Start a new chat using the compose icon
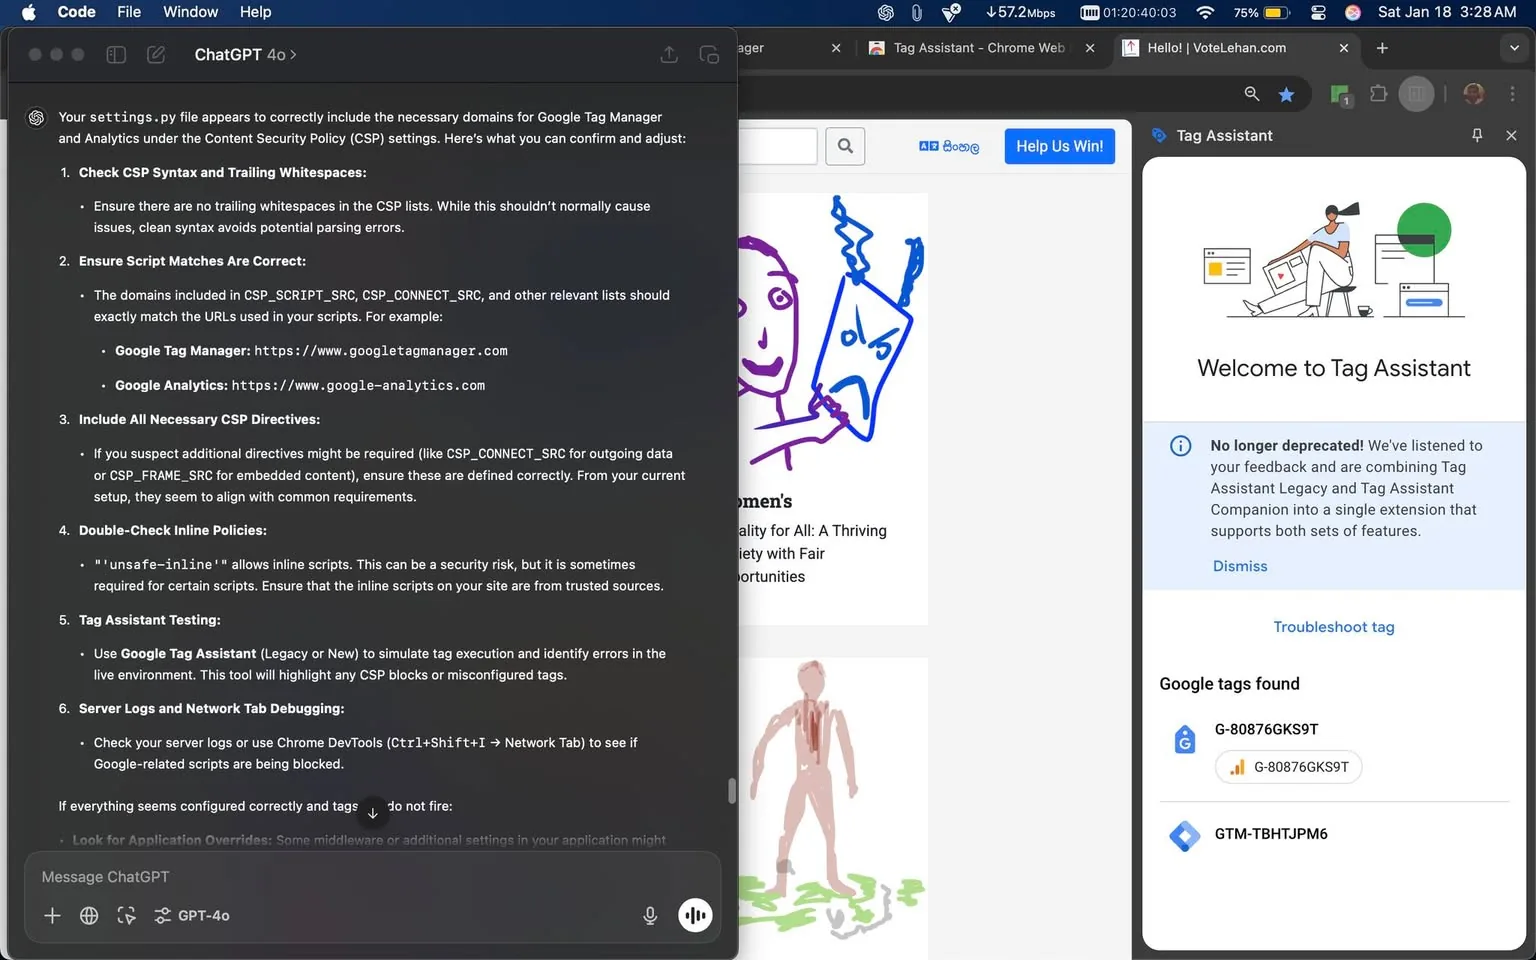 pos(156,54)
